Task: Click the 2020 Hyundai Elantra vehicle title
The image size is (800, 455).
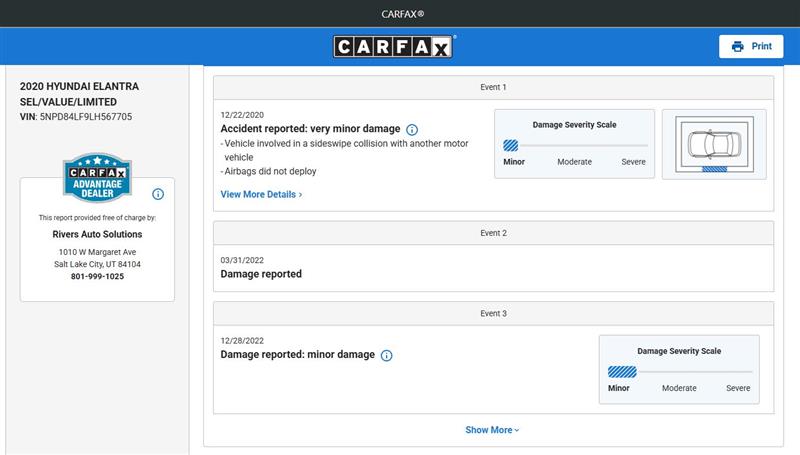Action: click(x=79, y=94)
